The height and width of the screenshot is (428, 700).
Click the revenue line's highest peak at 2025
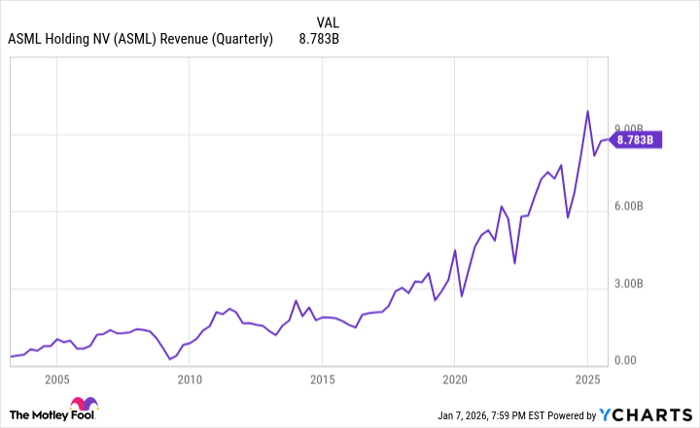click(x=588, y=111)
